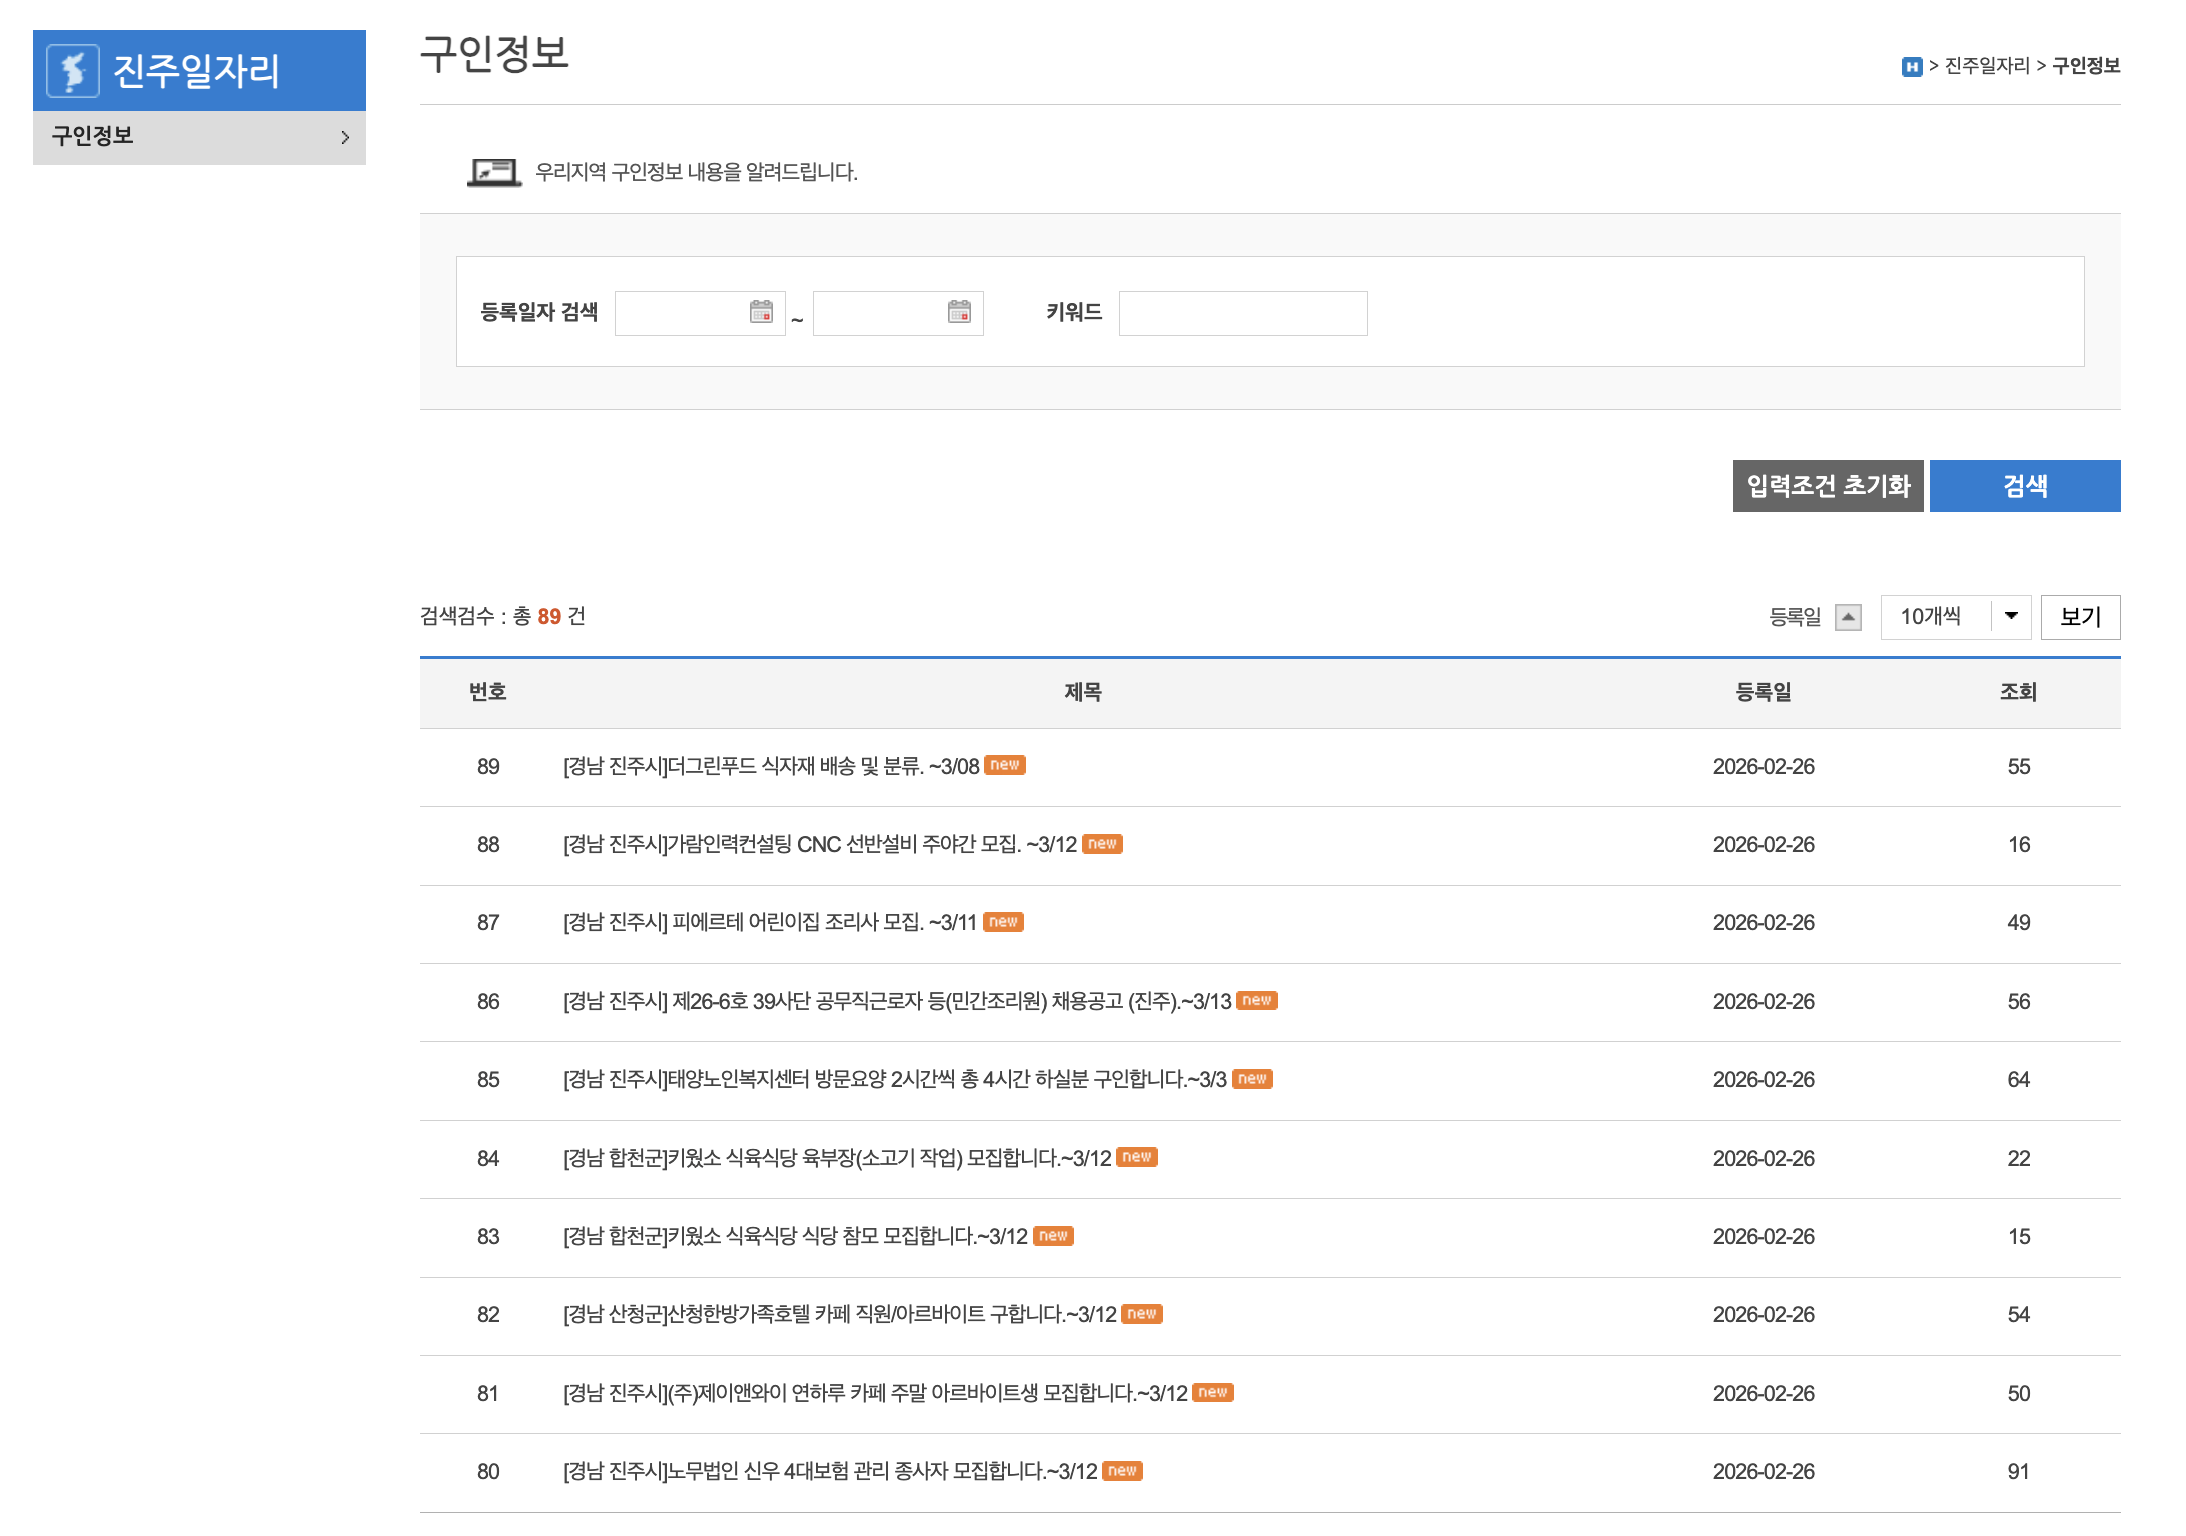This screenshot has height=1536, width=2186.
Task: Click the new badge on post 89
Action: [1005, 765]
